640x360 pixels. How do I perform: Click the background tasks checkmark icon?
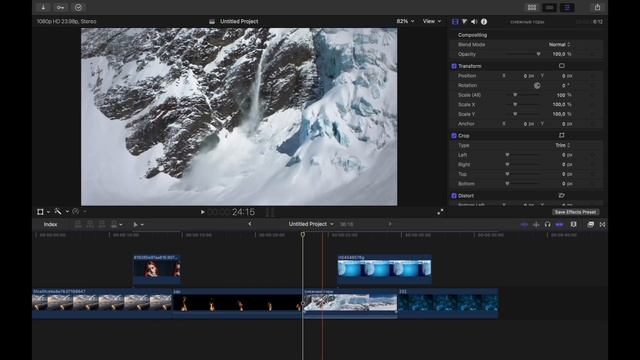click(x=78, y=7)
